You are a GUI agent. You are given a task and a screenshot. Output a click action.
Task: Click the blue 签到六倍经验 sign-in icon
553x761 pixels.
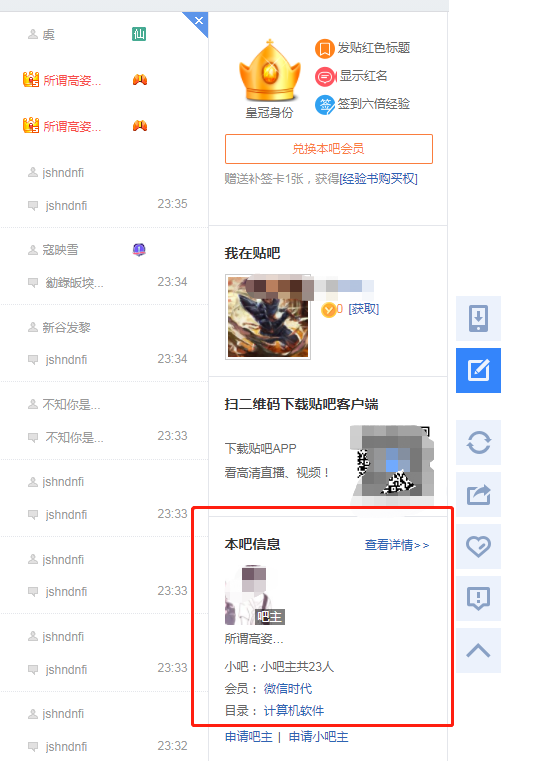coord(325,104)
